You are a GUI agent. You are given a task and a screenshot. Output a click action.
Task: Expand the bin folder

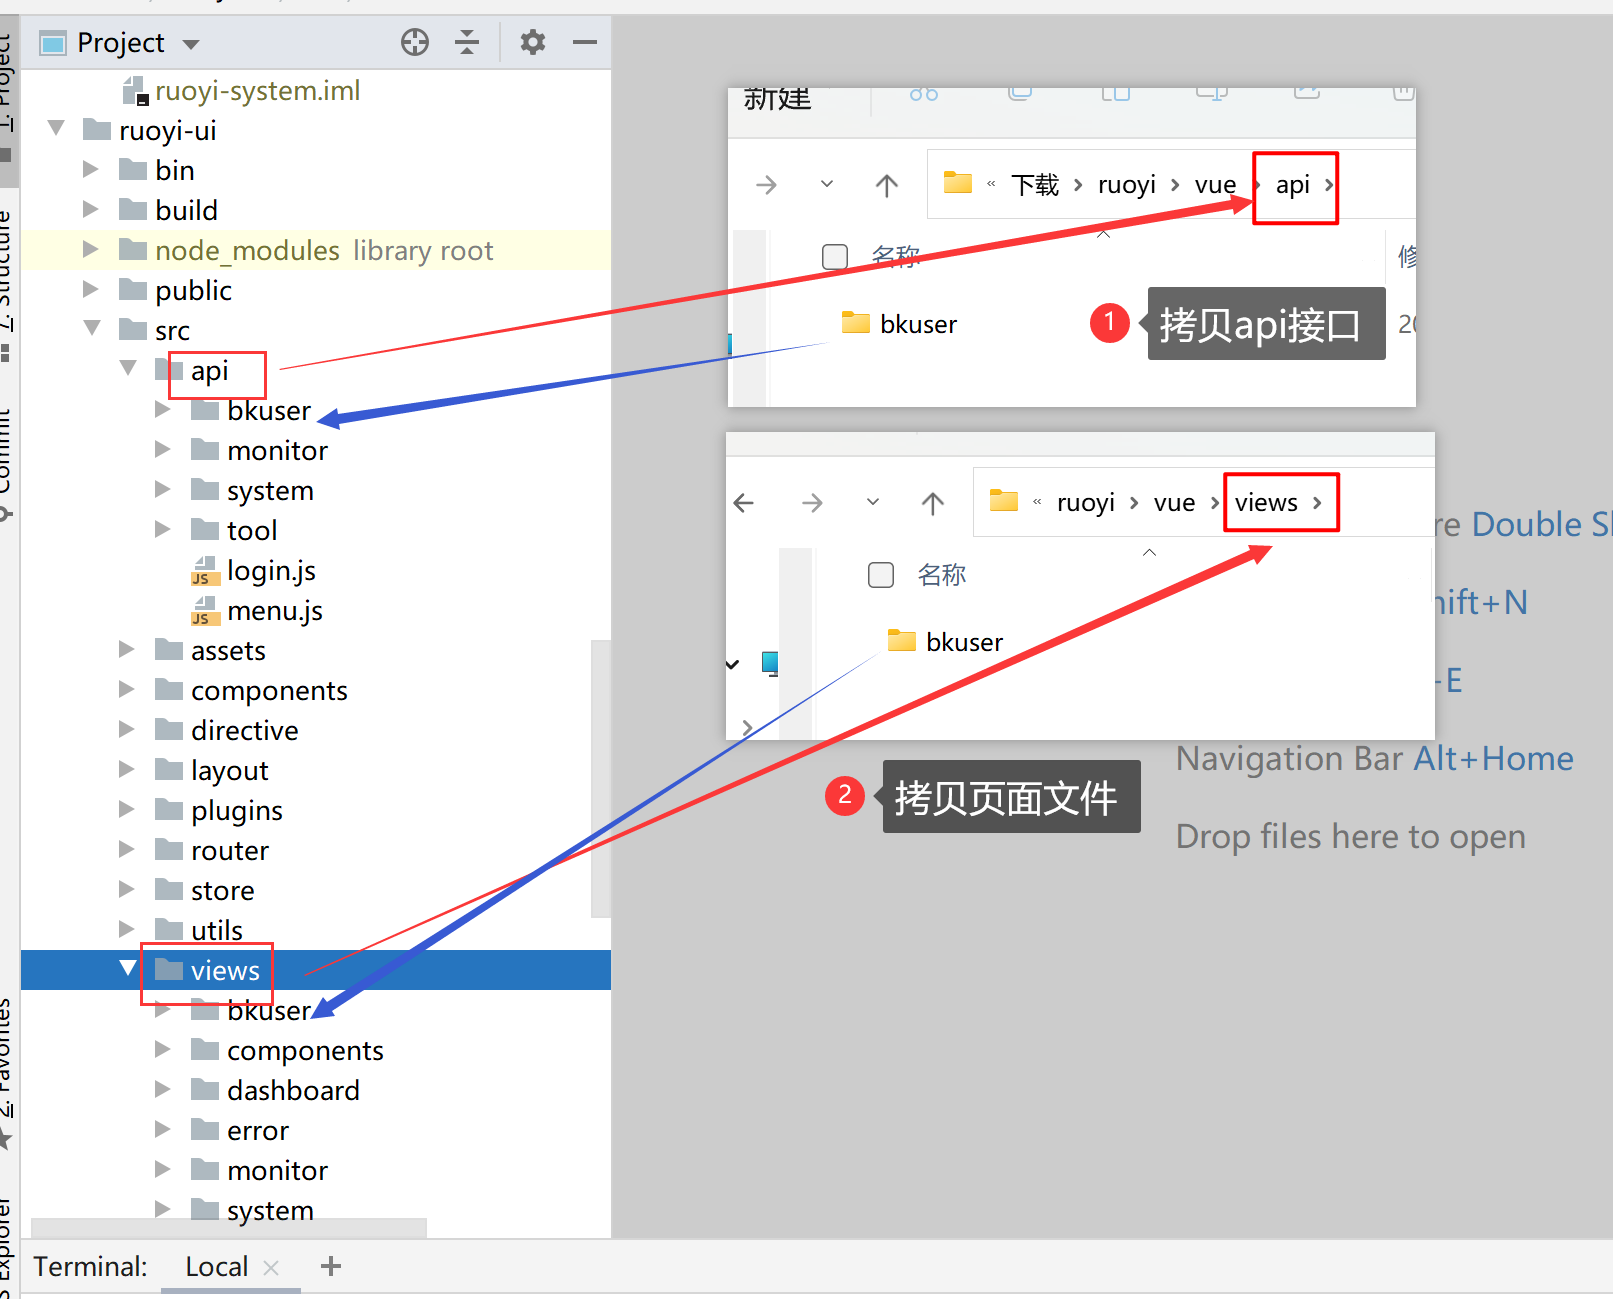tap(91, 169)
